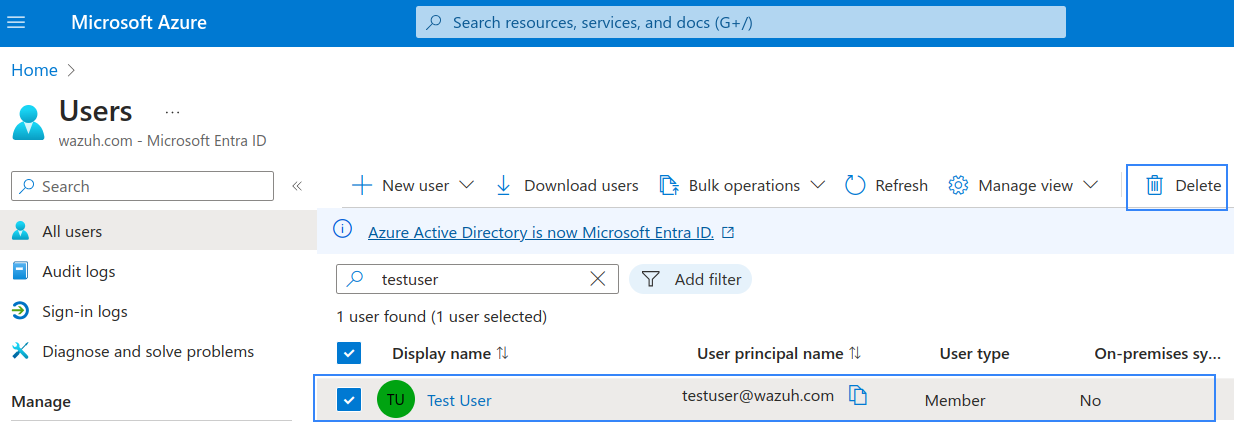
Task: Click the Download users icon
Action: [504, 185]
